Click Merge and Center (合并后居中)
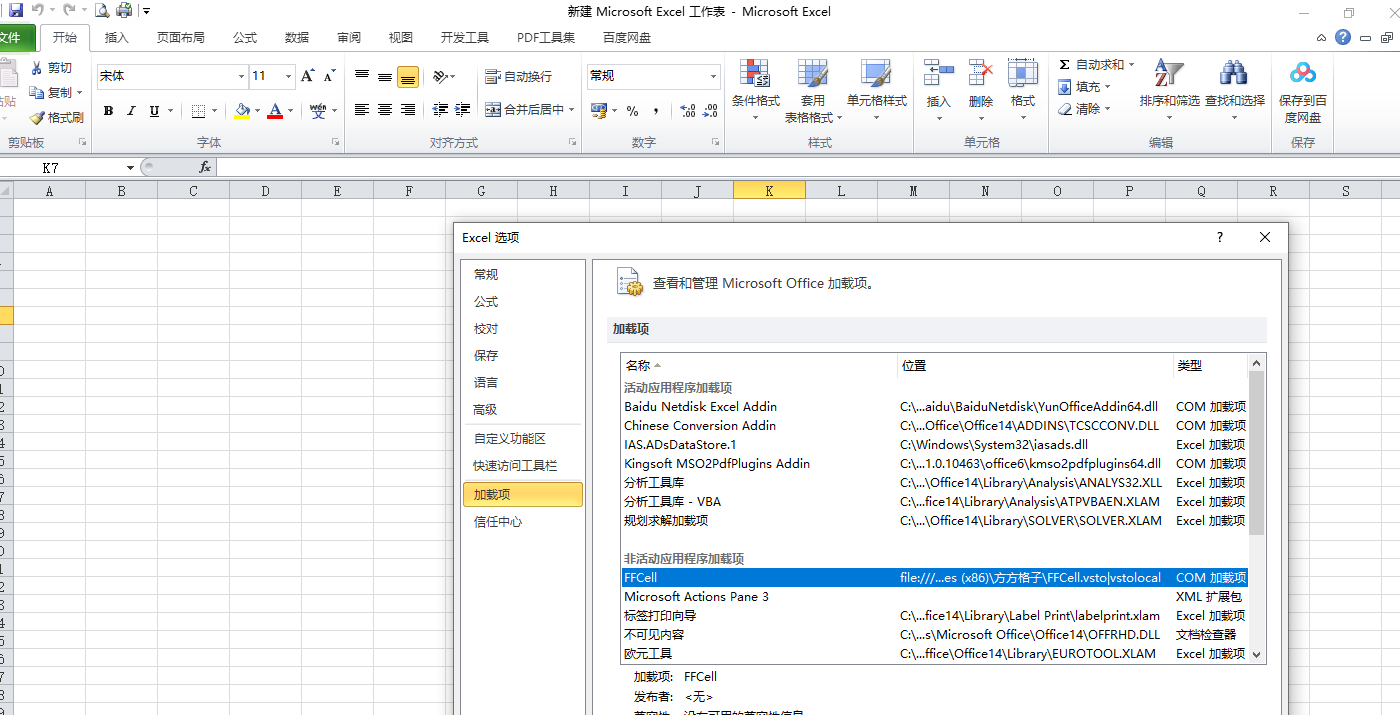 (x=525, y=110)
